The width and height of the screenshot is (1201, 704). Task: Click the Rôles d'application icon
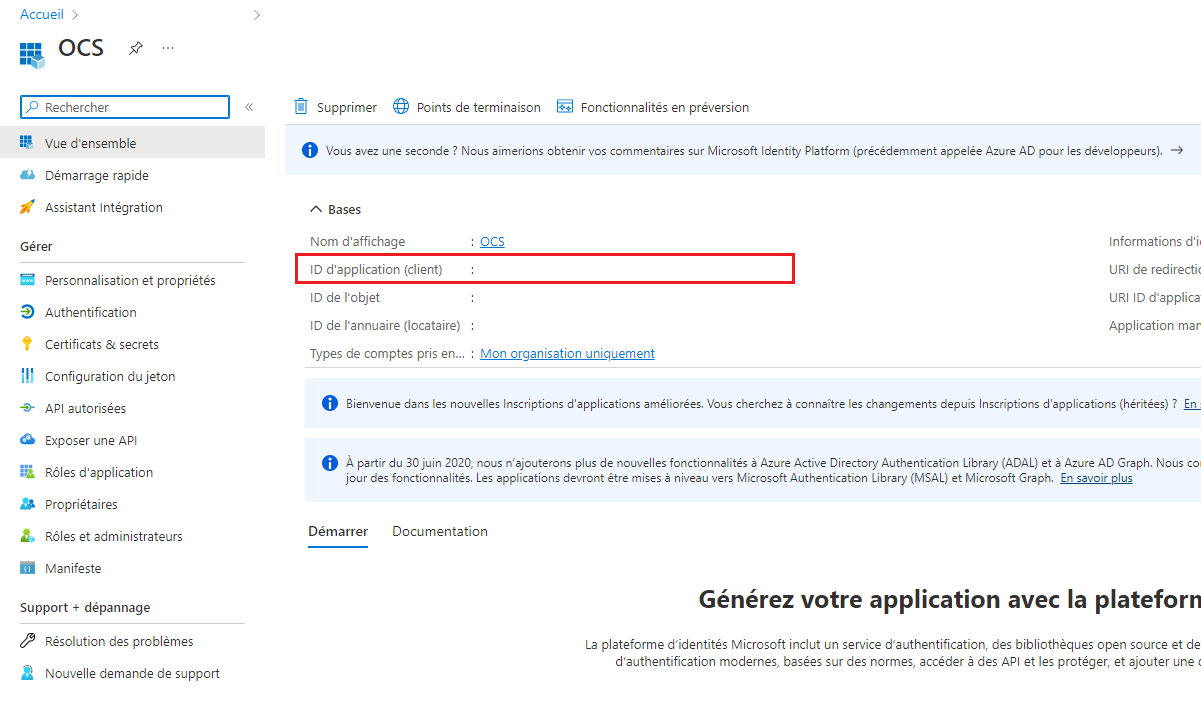27,472
